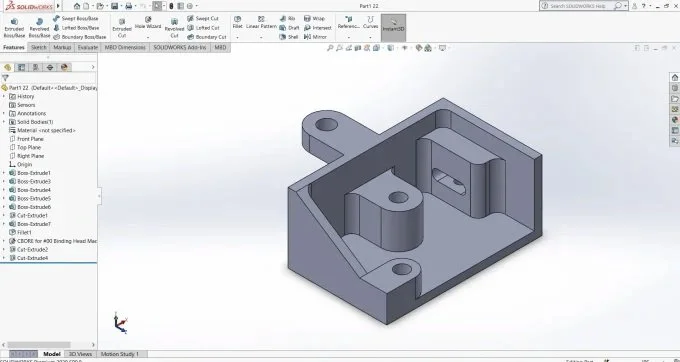Expand the Fillet dropdown arrow
The width and height of the screenshot is (680, 362).
coord(238,38)
